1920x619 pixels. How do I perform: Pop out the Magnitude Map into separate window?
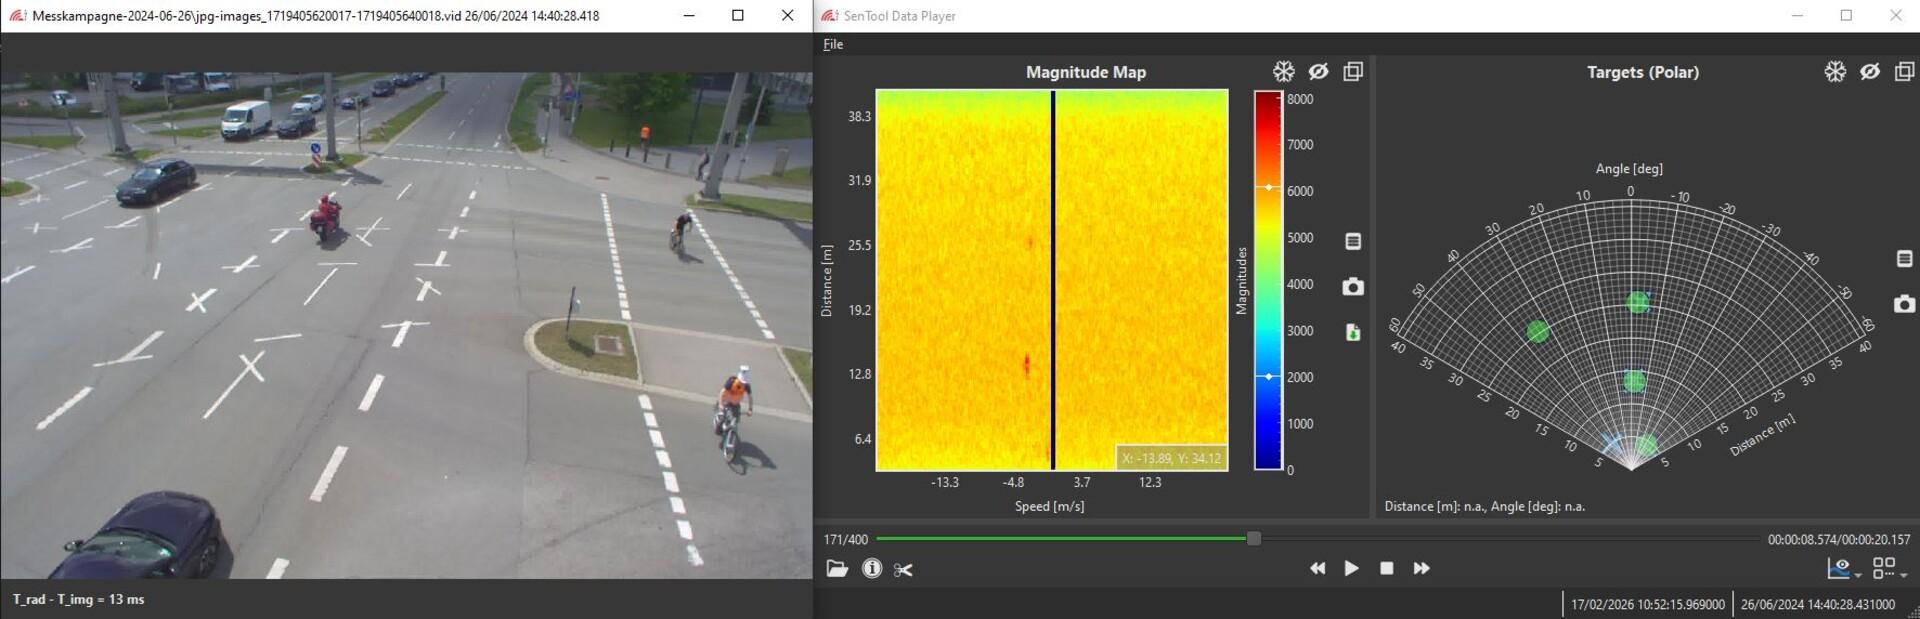click(1353, 71)
